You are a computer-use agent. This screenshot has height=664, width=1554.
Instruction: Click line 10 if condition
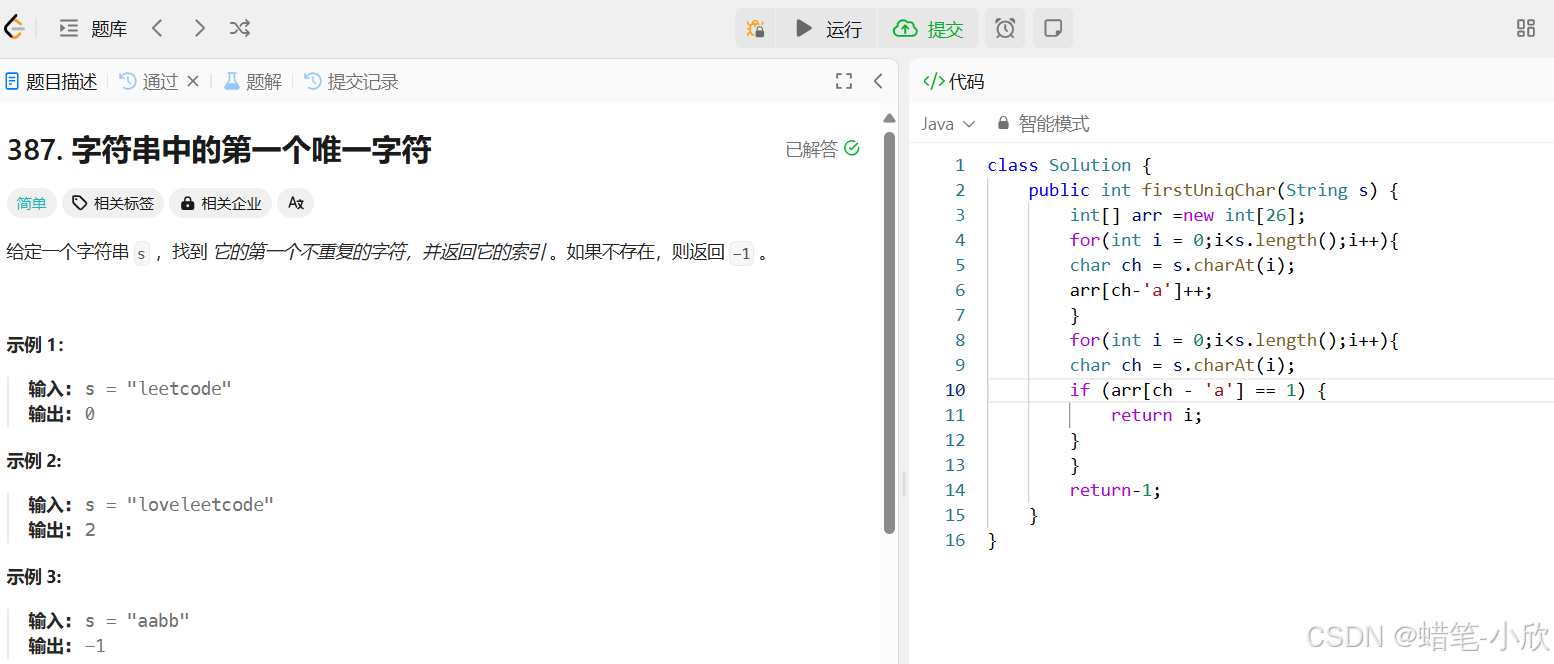pyautogui.click(x=1198, y=390)
